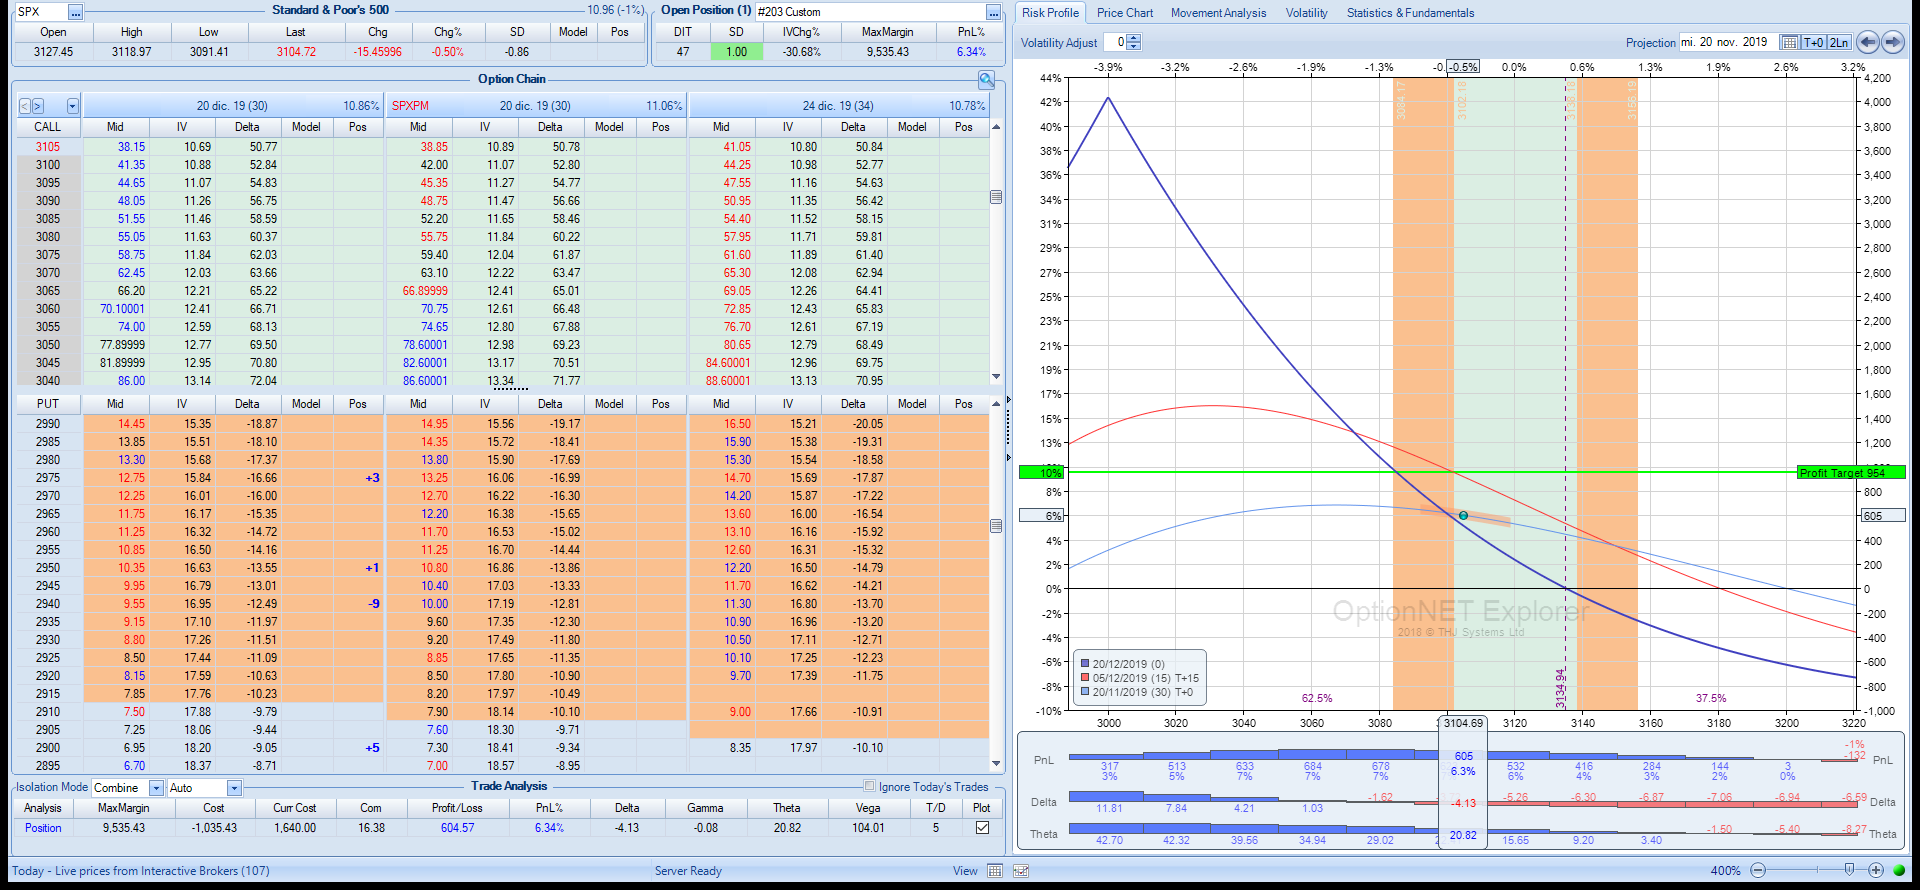Toggle the 2Ln lines button
This screenshot has width=1920, height=890.
(1839, 42)
